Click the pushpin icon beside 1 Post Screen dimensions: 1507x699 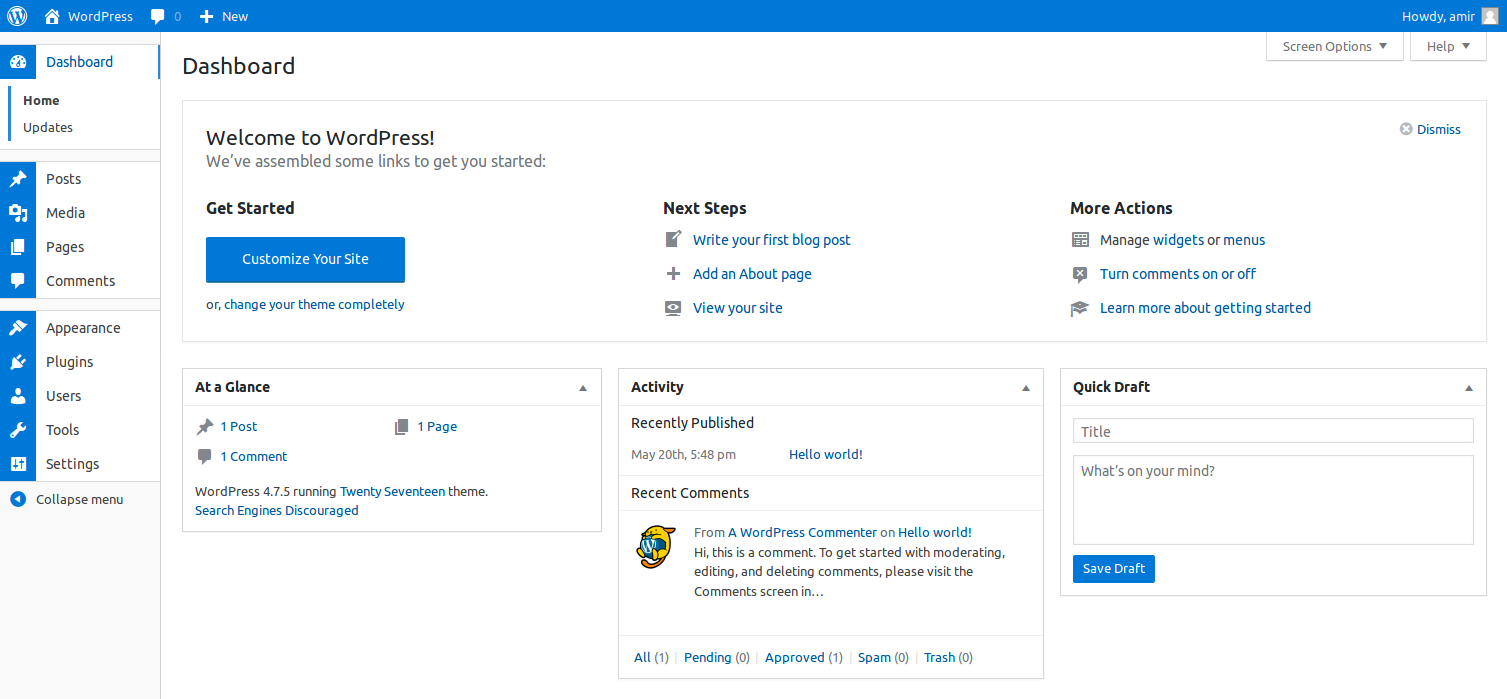click(x=205, y=426)
